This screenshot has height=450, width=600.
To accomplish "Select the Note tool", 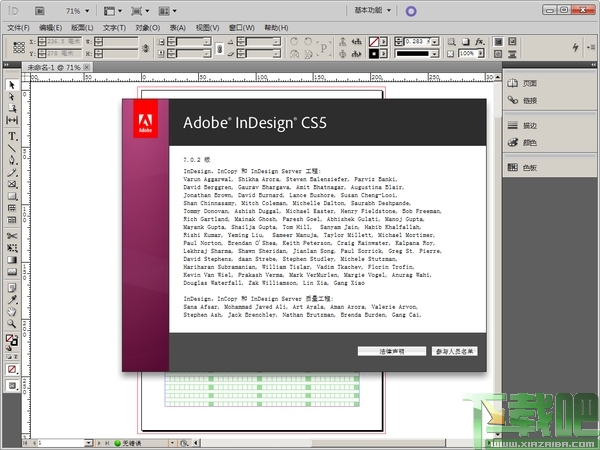I will [11, 288].
